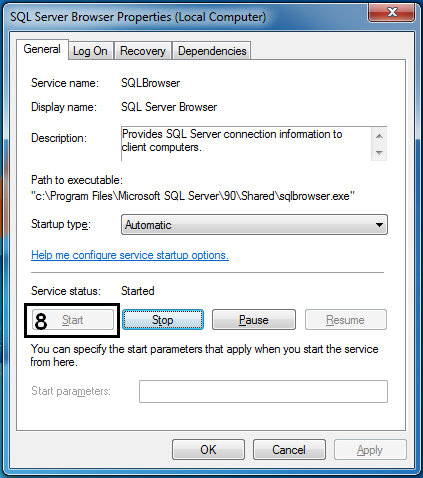Open the Dependencies tab

[212, 51]
